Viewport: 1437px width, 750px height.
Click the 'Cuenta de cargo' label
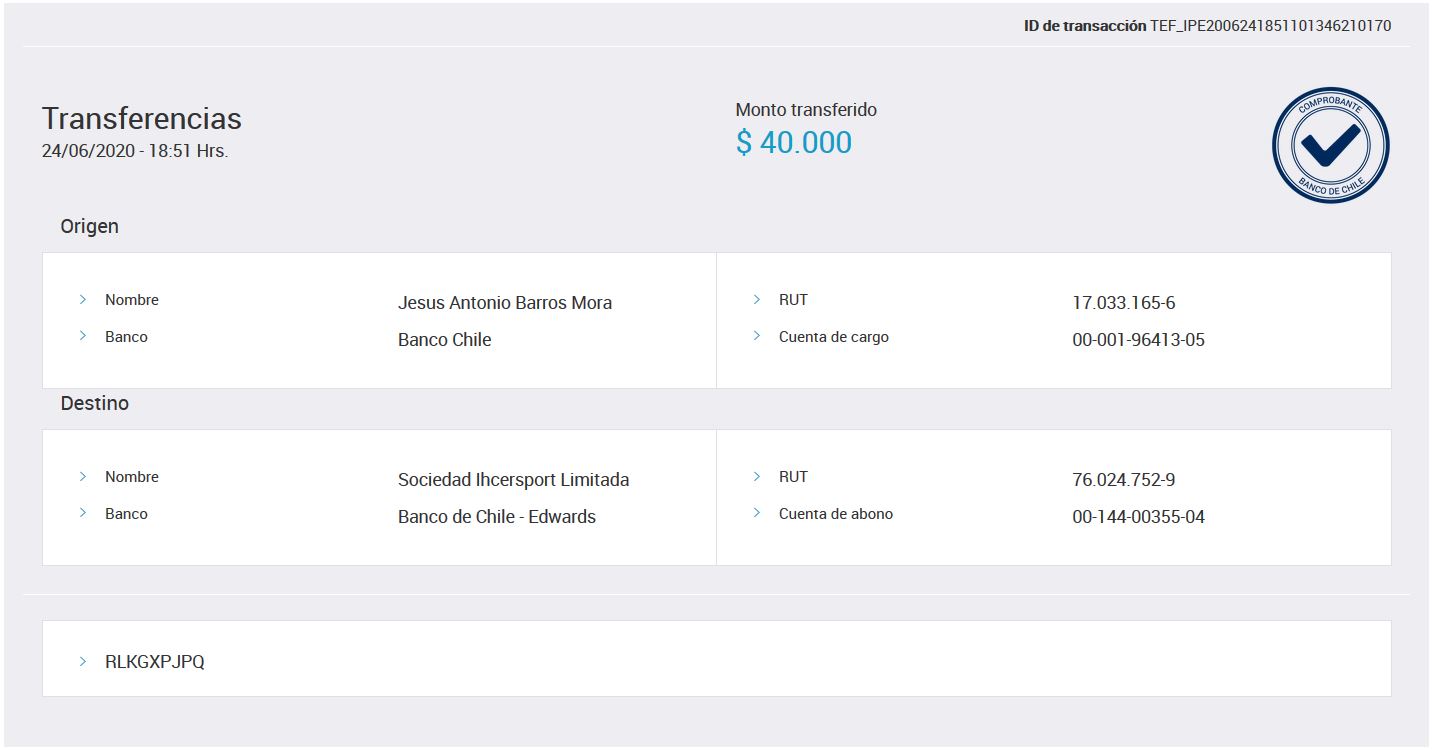[834, 337]
